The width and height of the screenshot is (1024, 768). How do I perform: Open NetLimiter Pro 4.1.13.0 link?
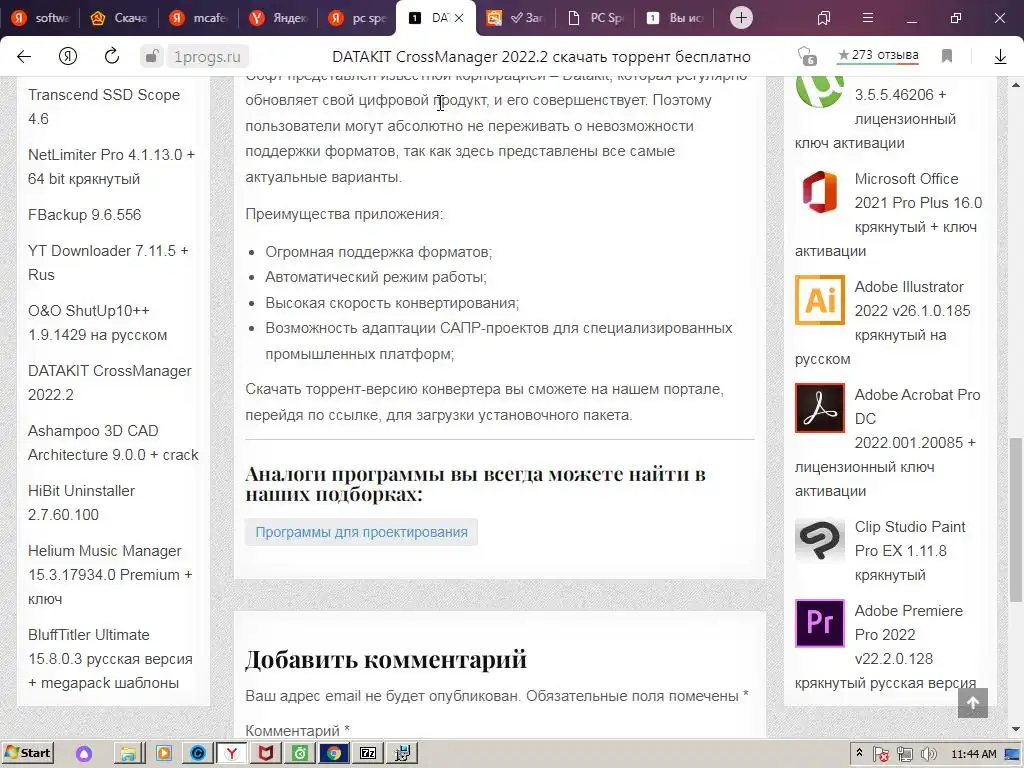point(112,167)
